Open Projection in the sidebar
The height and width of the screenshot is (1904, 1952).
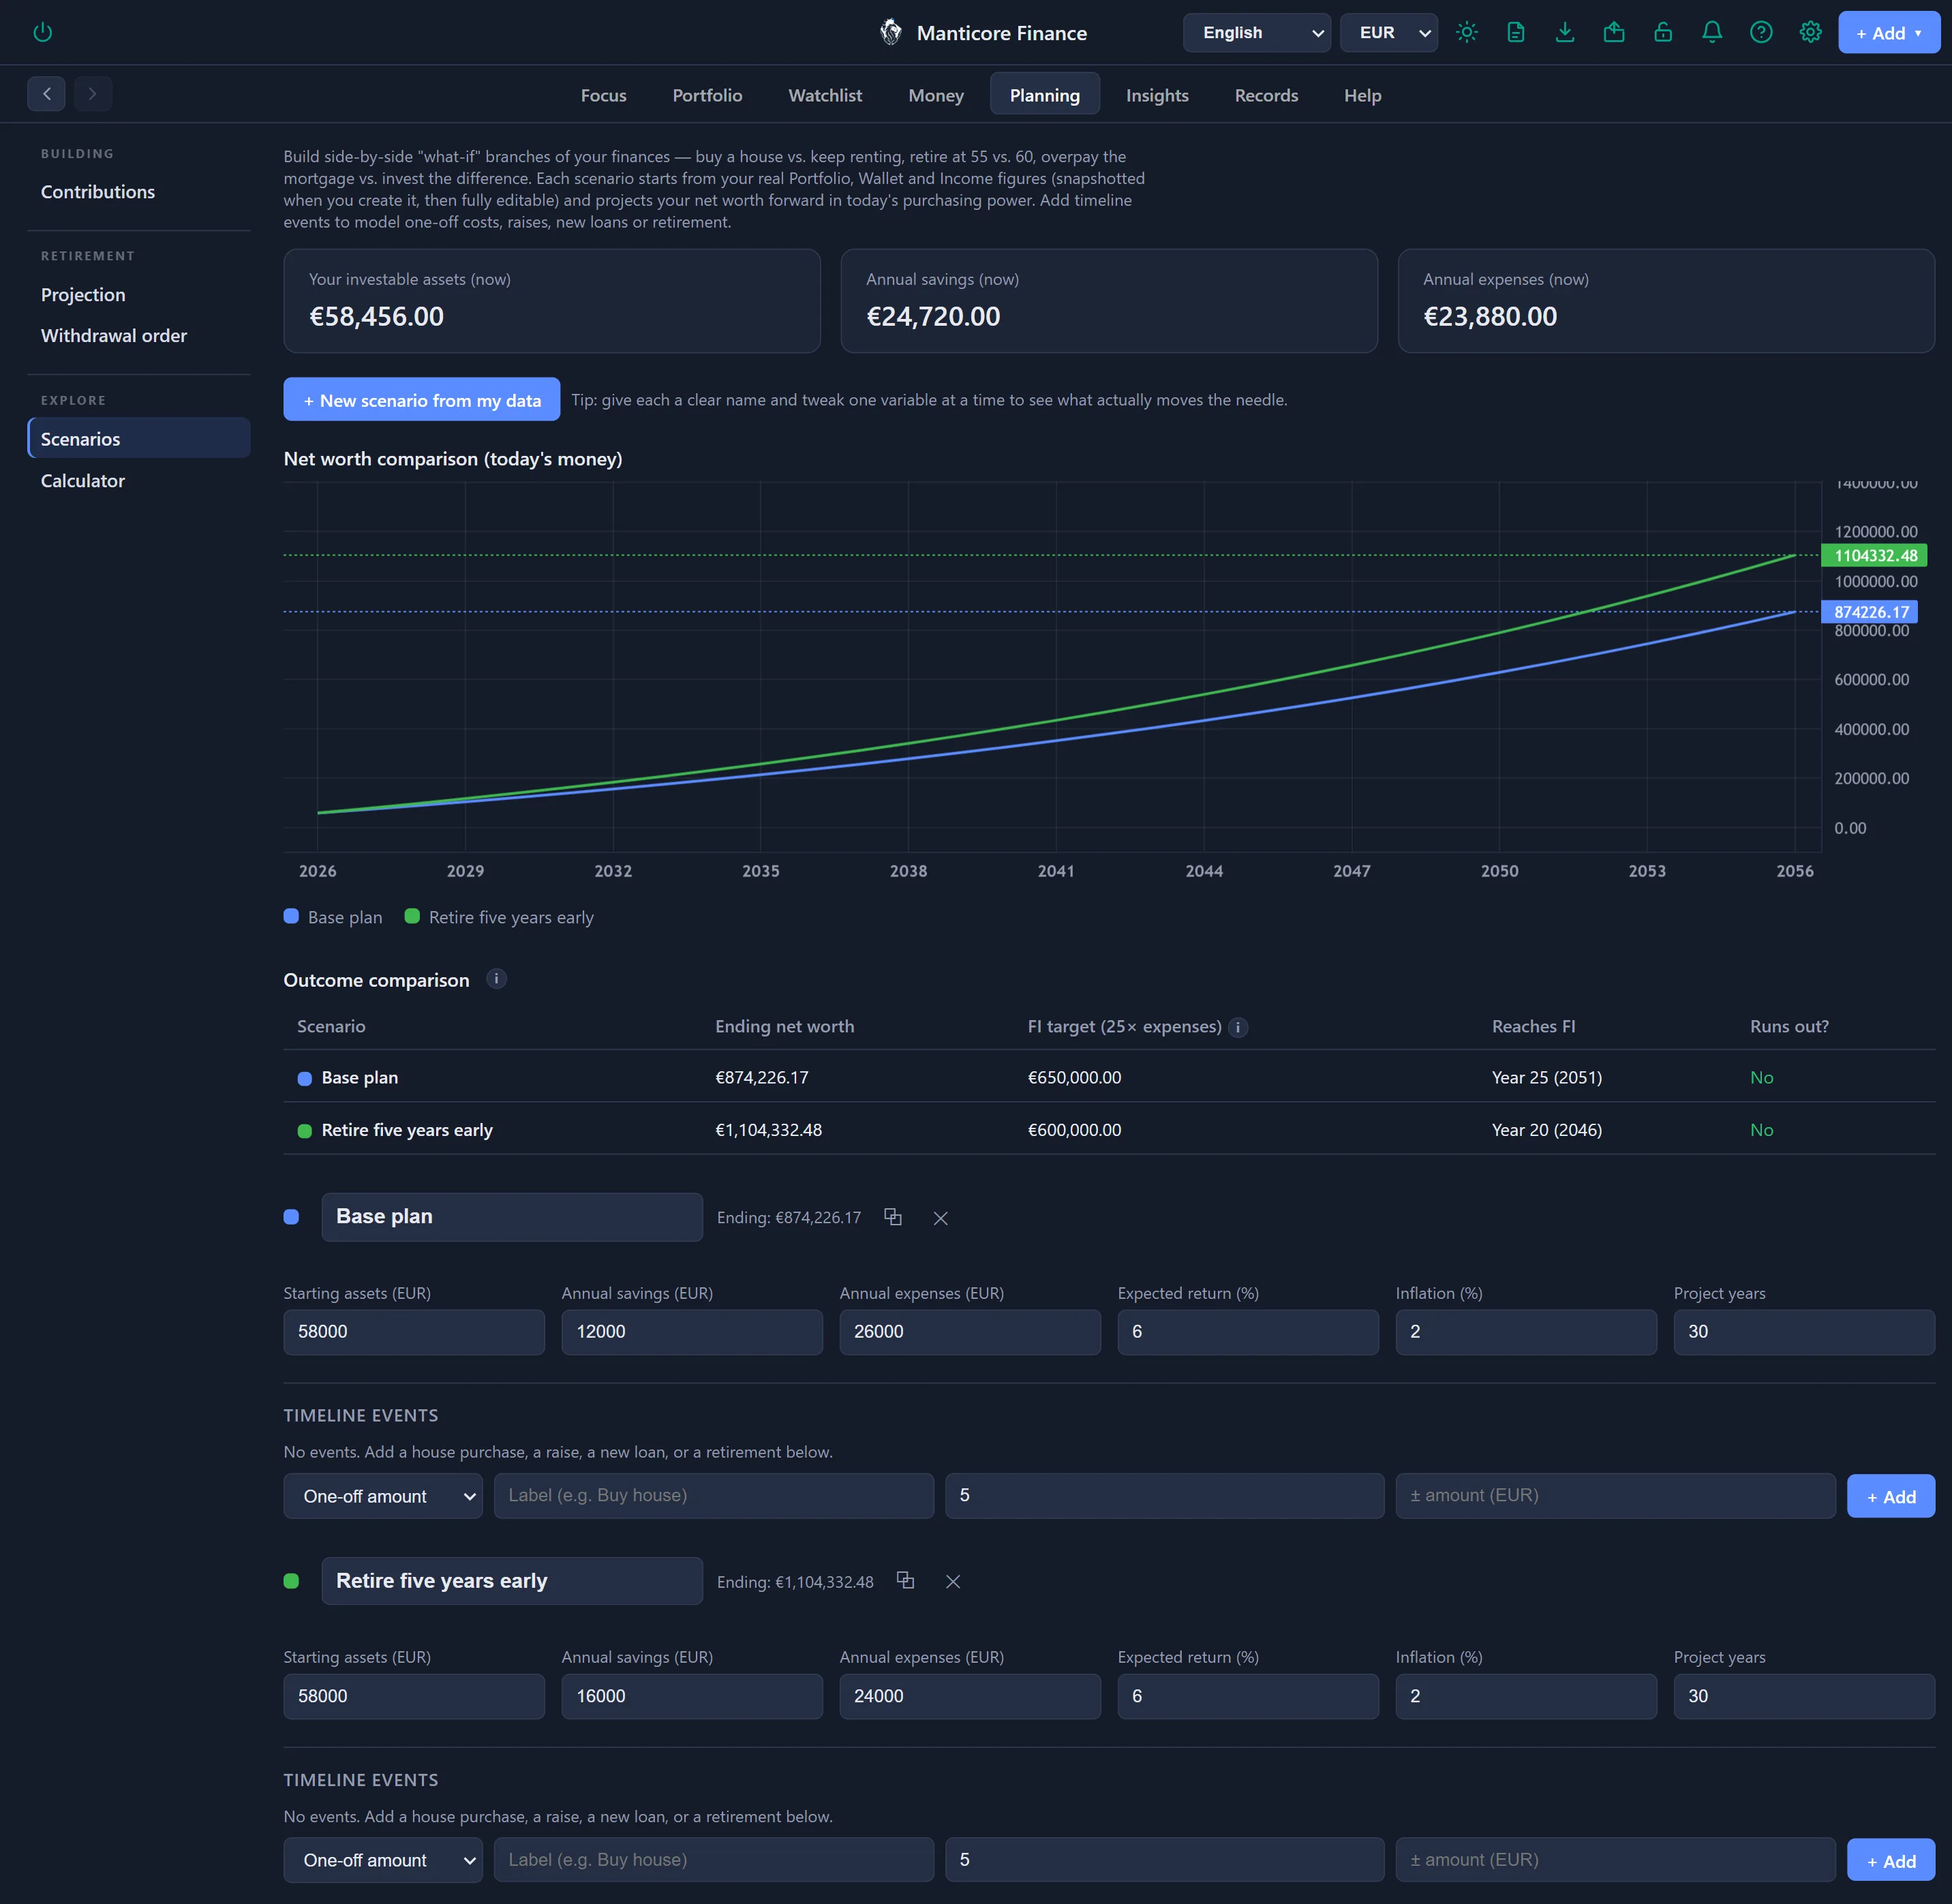pos(138,294)
